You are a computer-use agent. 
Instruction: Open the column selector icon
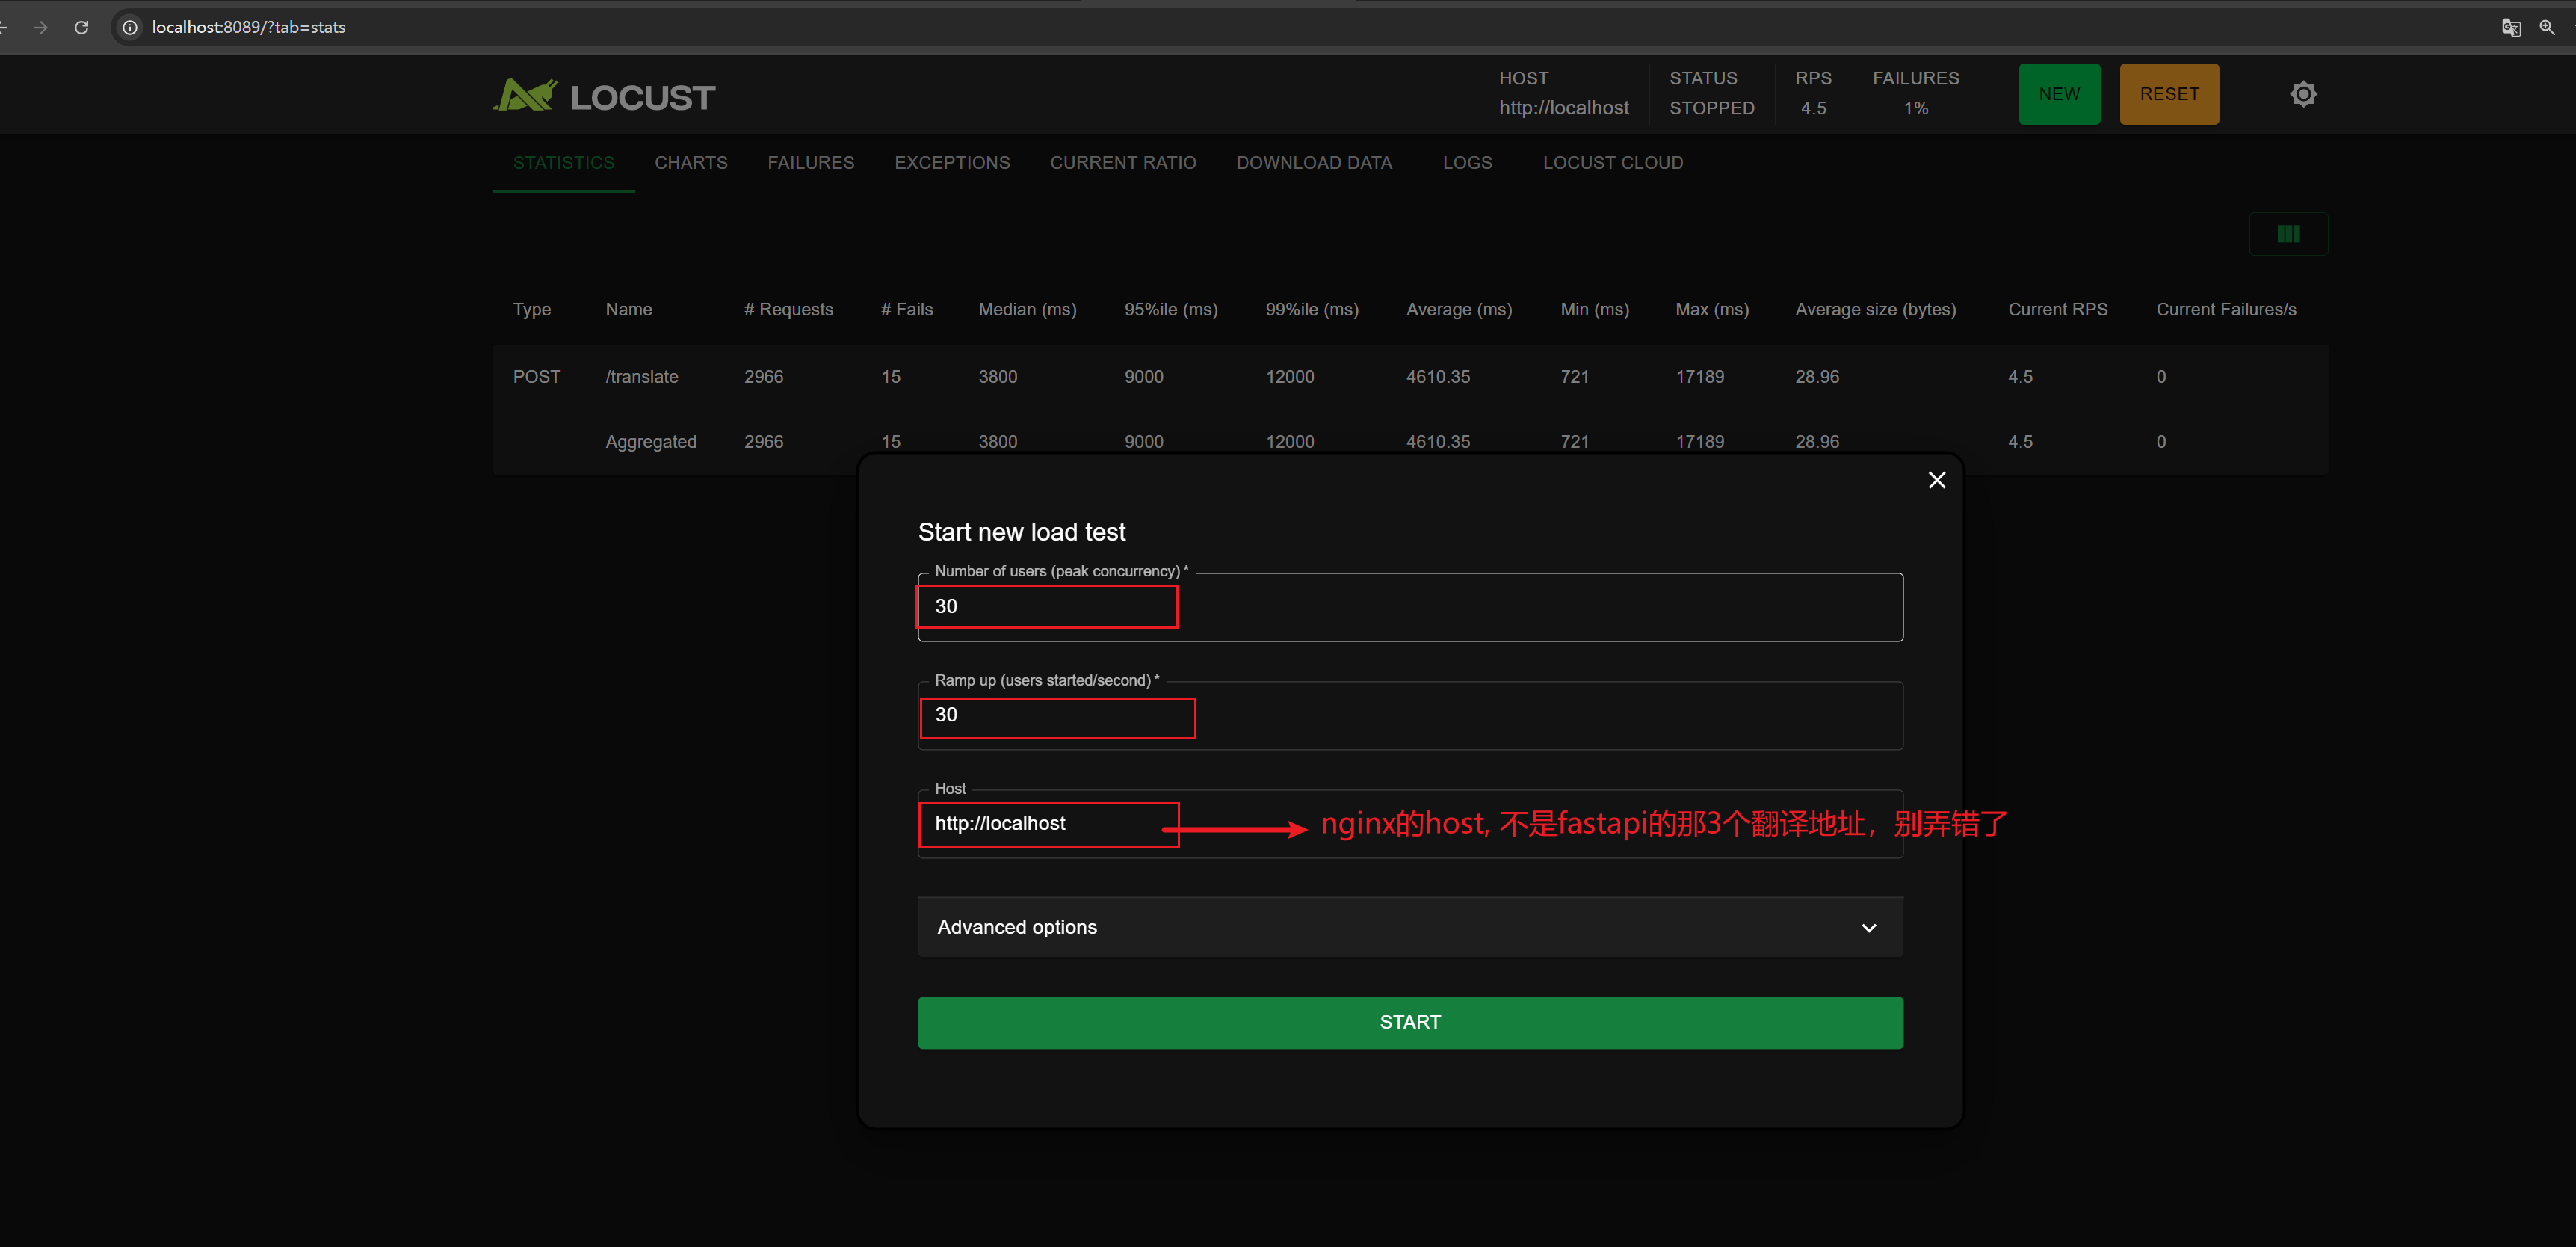pyautogui.click(x=2288, y=234)
